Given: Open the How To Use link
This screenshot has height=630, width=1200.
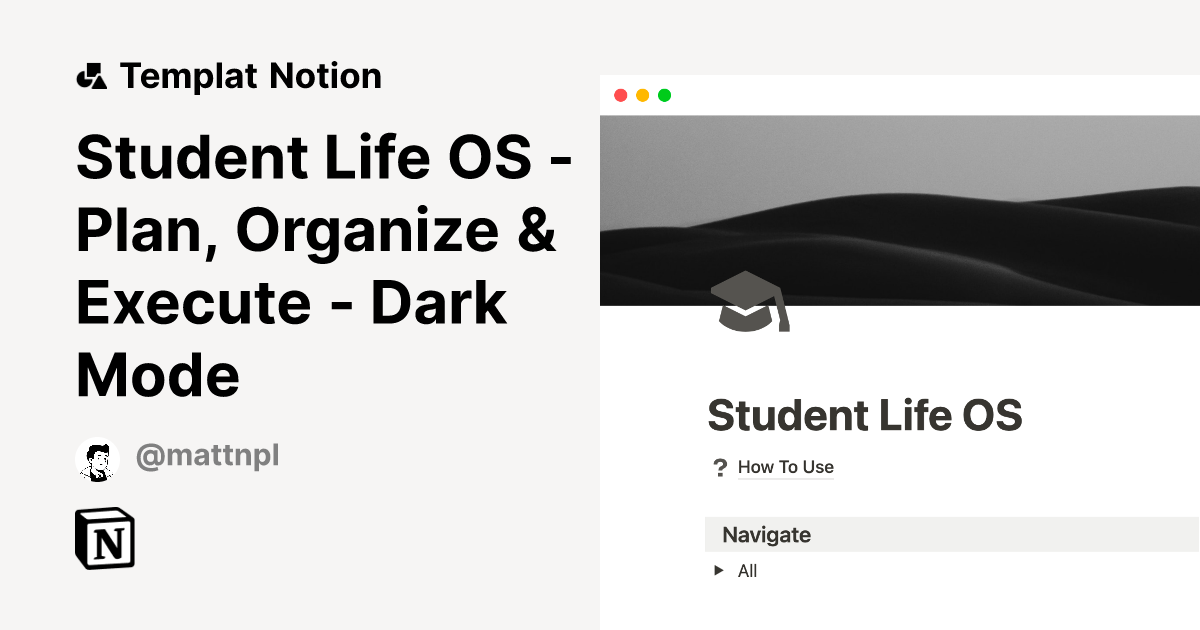Looking at the screenshot, I should [x=786, y=467].
